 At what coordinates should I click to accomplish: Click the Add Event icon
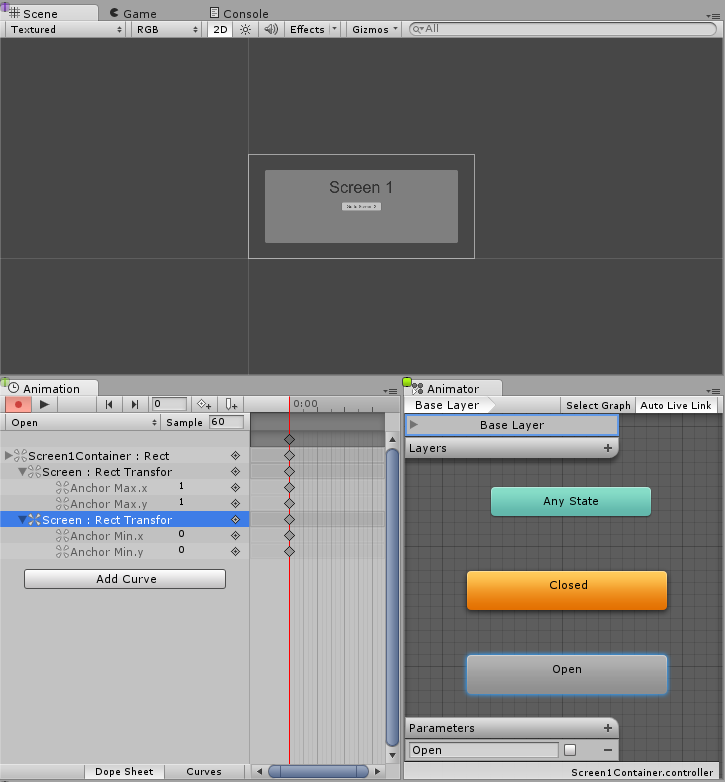pos(231,404)
